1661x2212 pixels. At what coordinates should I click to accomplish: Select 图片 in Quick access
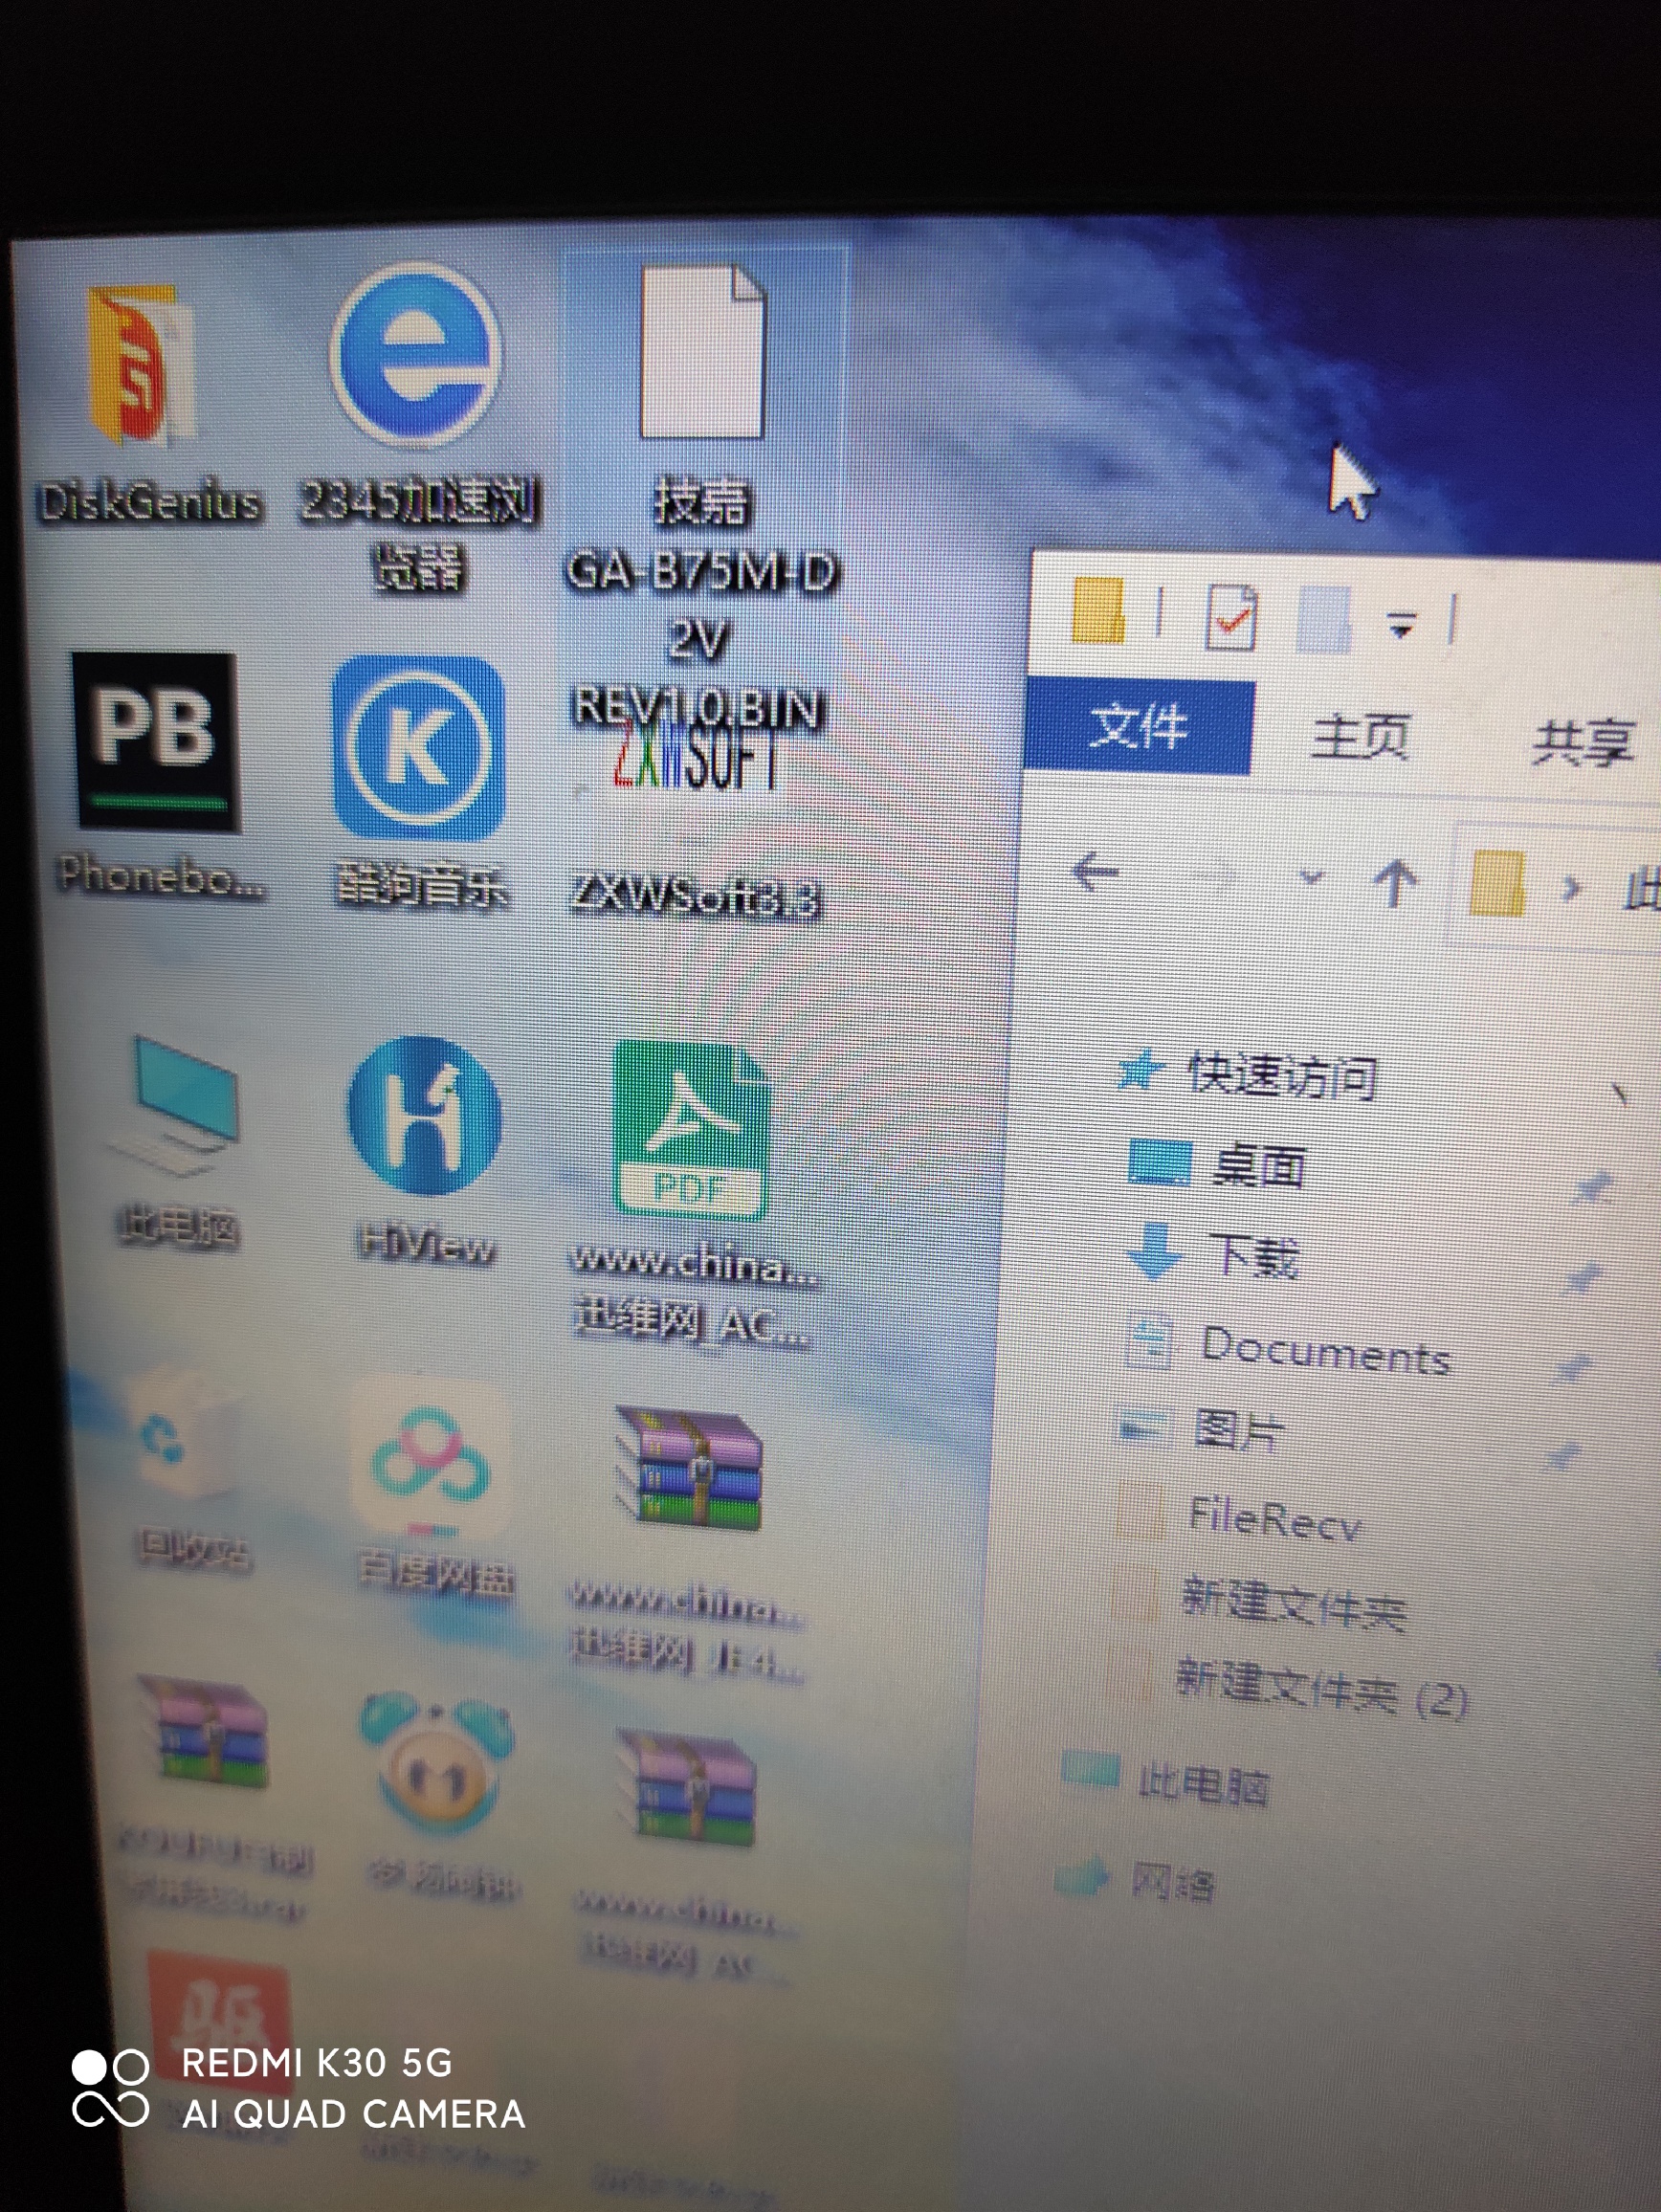point(1238,1430)
